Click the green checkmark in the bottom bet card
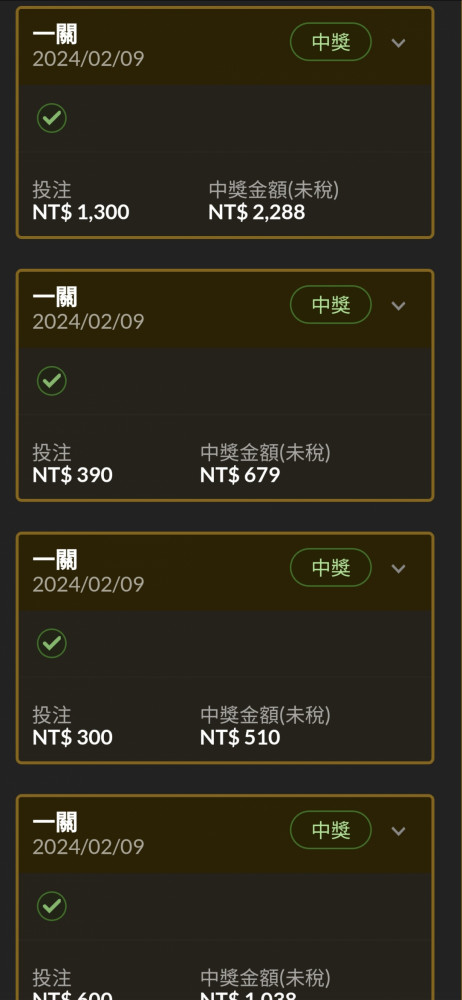The height and width of the screenshot is (1000, 462). 52,906
